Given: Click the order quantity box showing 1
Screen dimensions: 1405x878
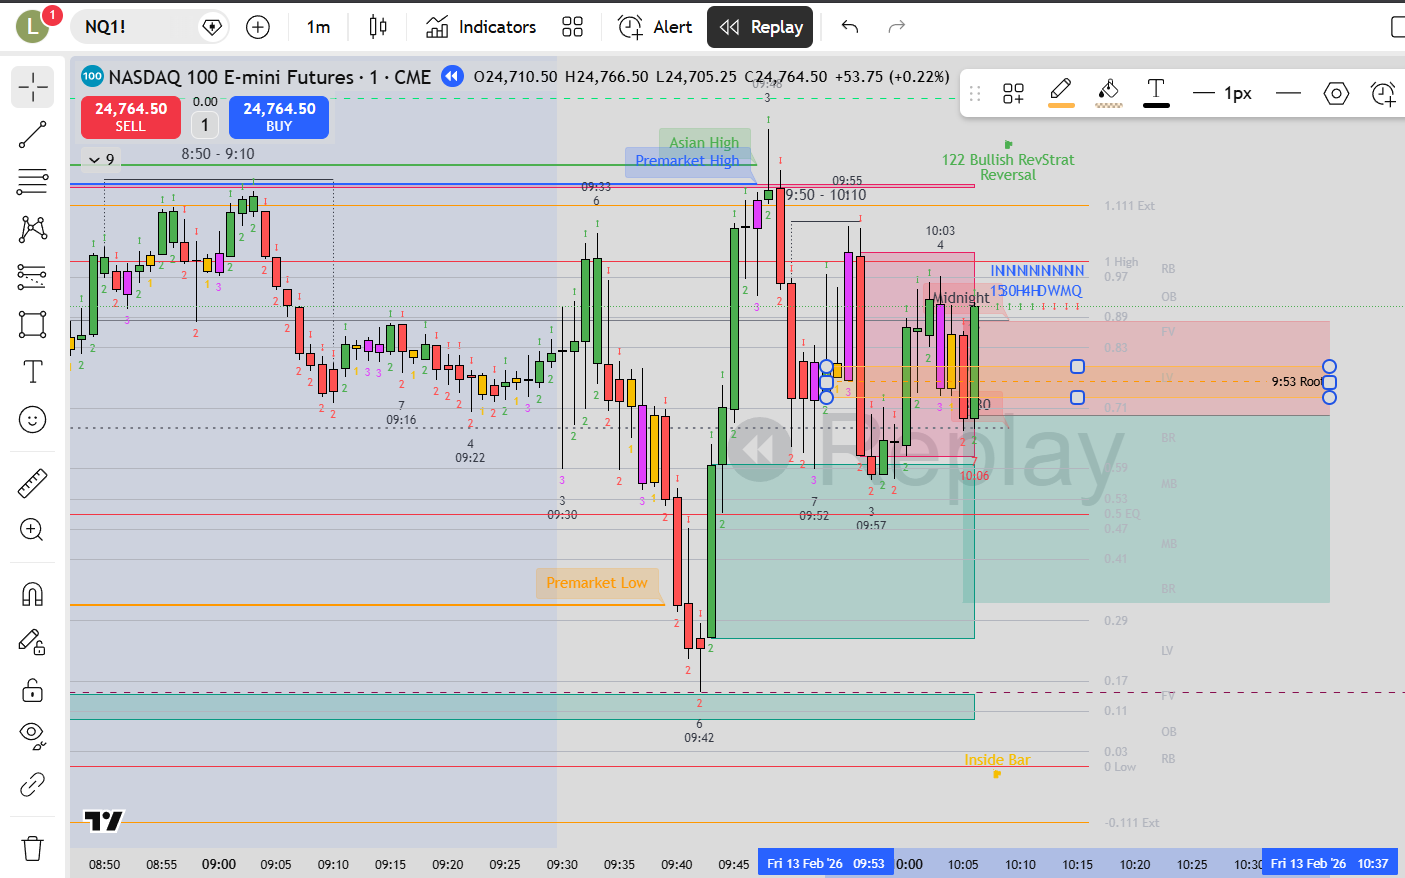Looking at the screenshot, I should click(x=205, y=125).
